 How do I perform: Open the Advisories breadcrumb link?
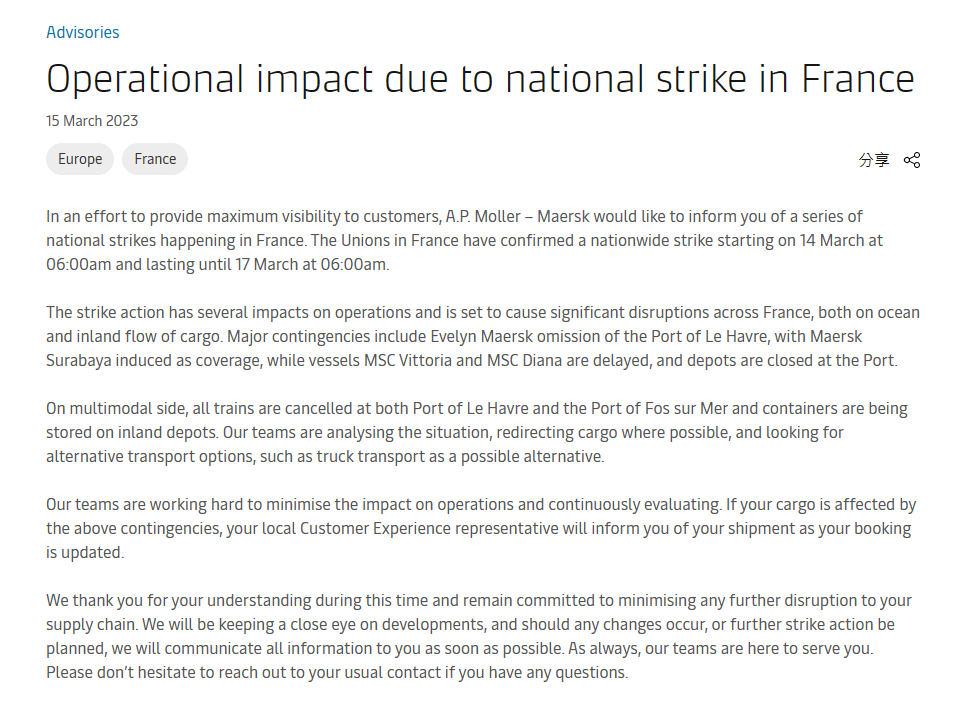click(x=82, y=32)
